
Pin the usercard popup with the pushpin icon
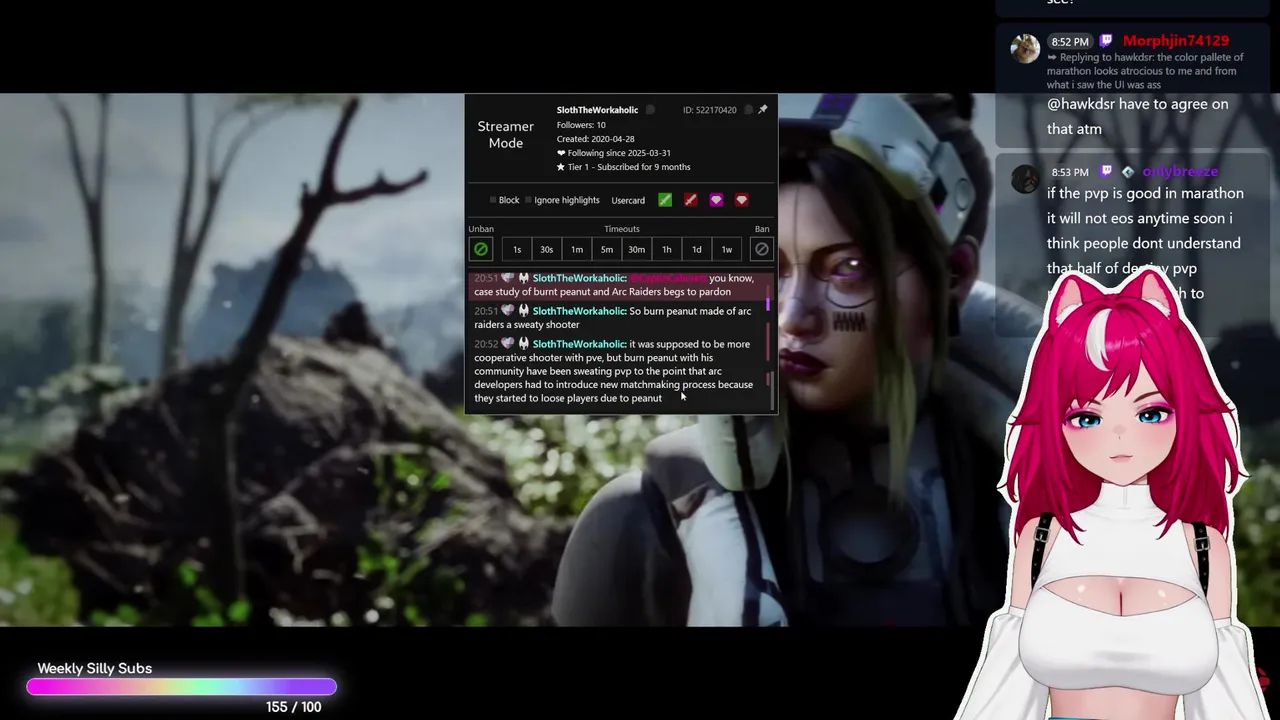coord(763,109)
